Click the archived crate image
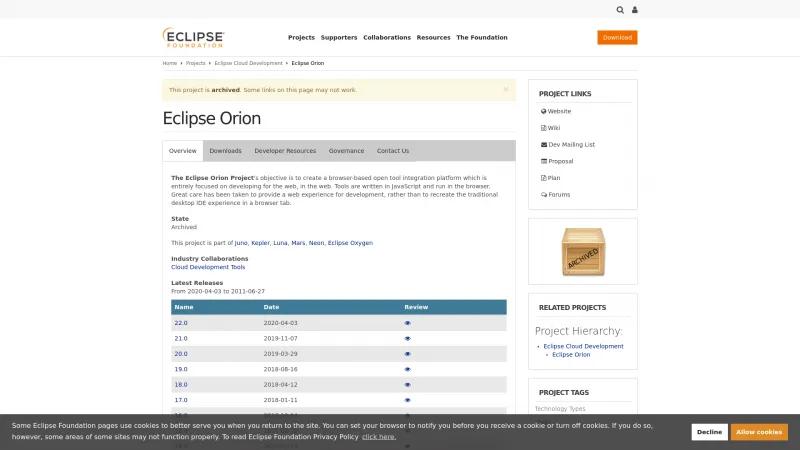Viewport: 800px width, 450px height. (583, 252)
